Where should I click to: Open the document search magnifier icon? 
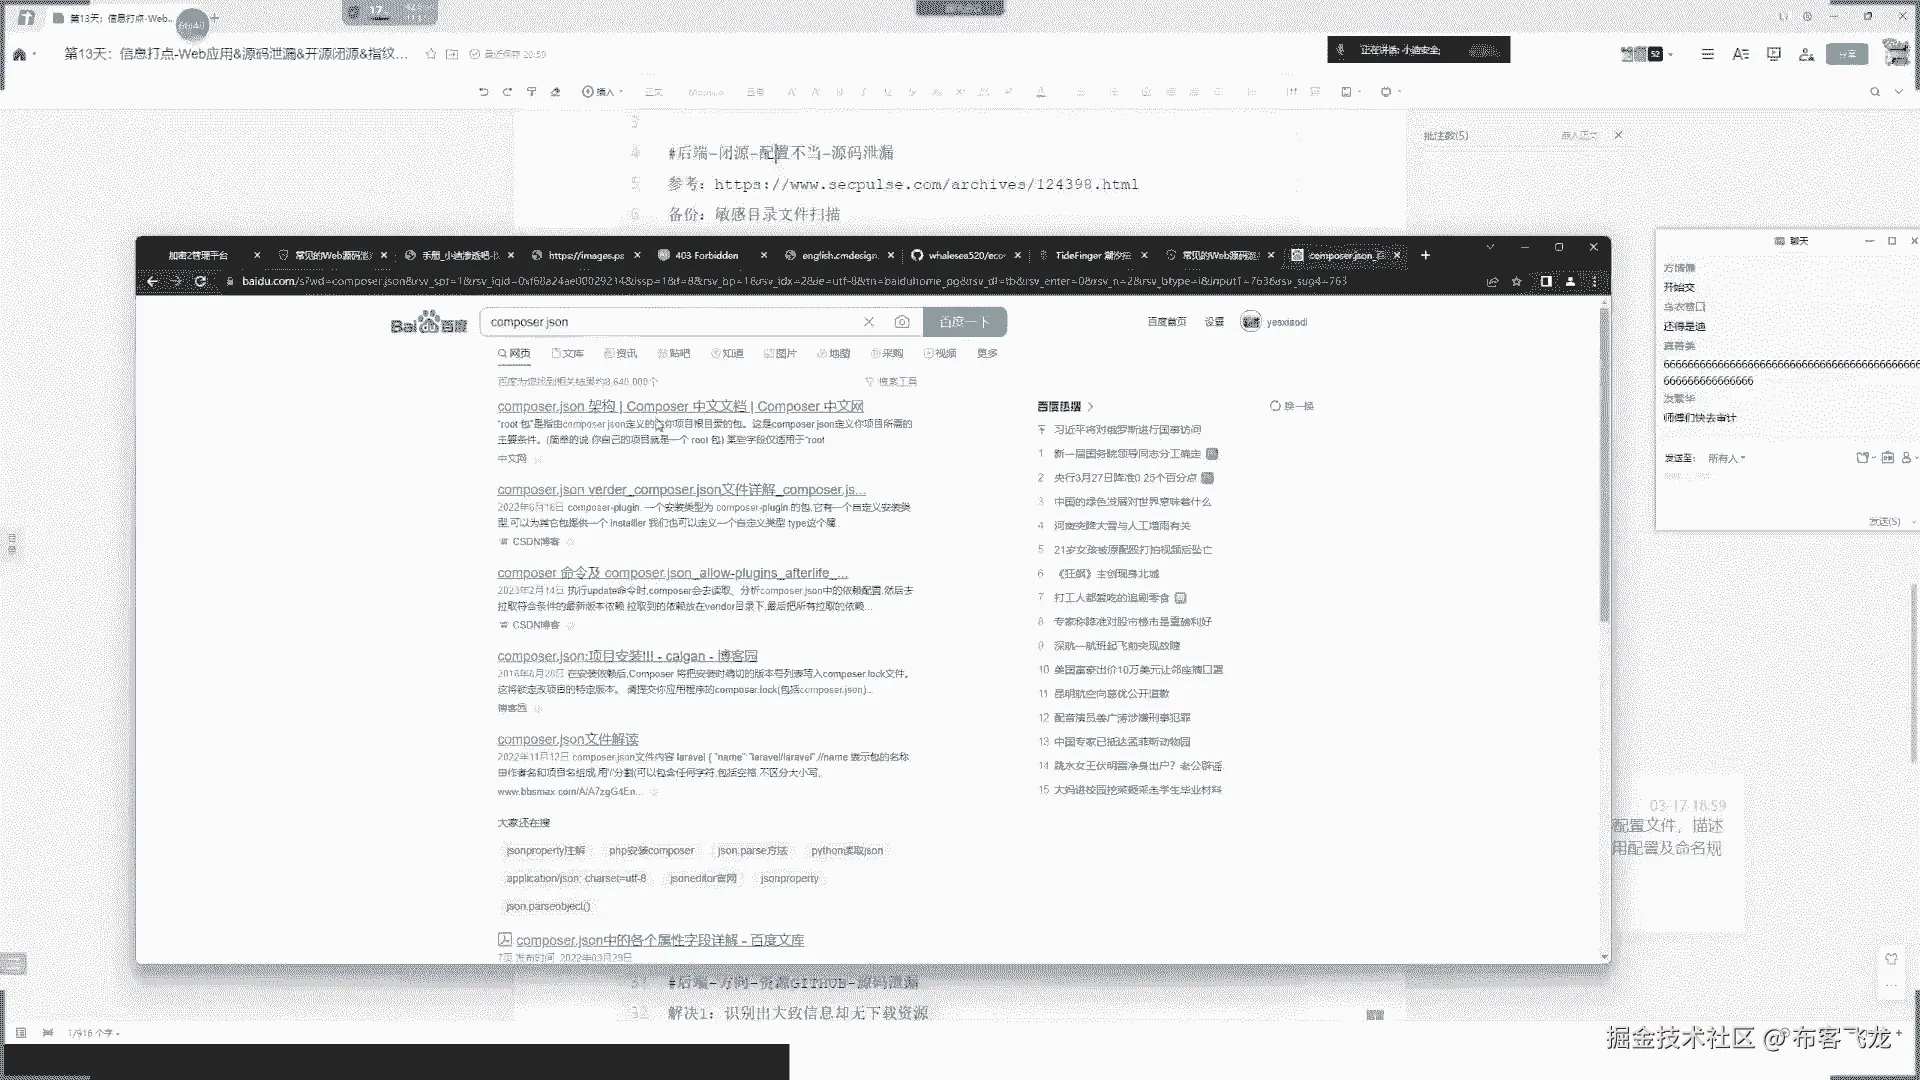click(x=1875, y=92)
